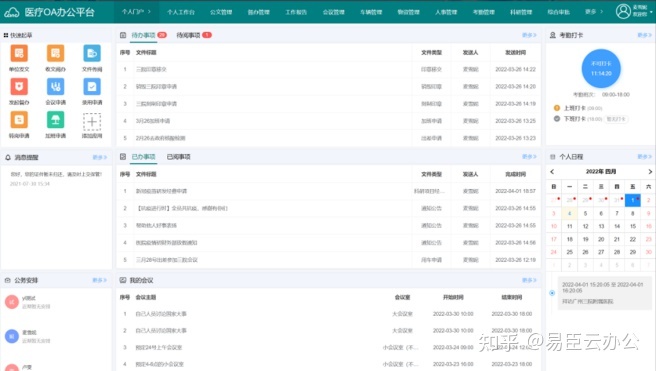Click the blue avatar in 公务安排 list
Screen dimensions: 656x371
(12, 336)
